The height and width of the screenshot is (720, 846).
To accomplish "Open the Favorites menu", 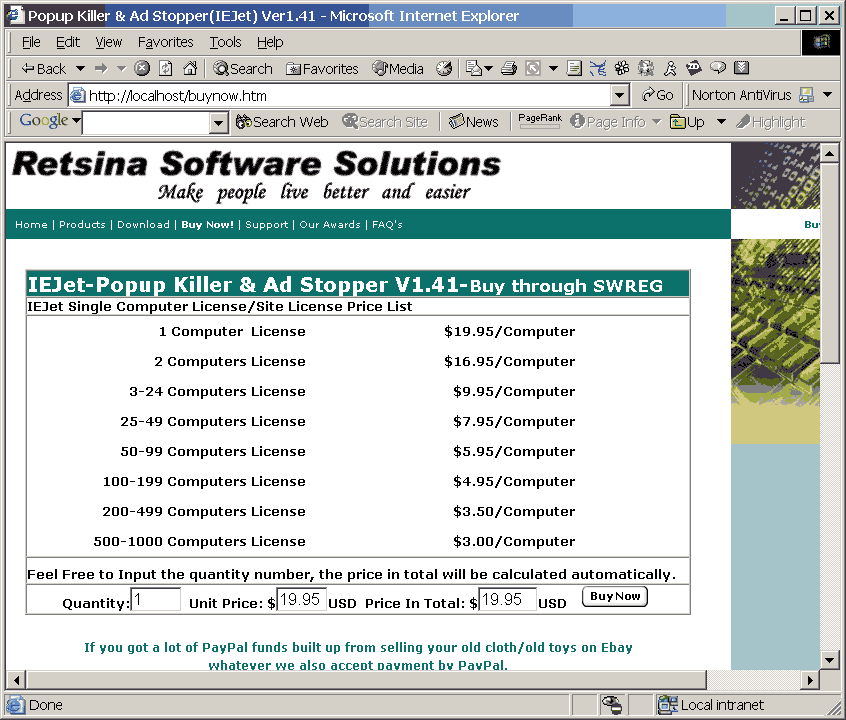I will tap(165, 42).
